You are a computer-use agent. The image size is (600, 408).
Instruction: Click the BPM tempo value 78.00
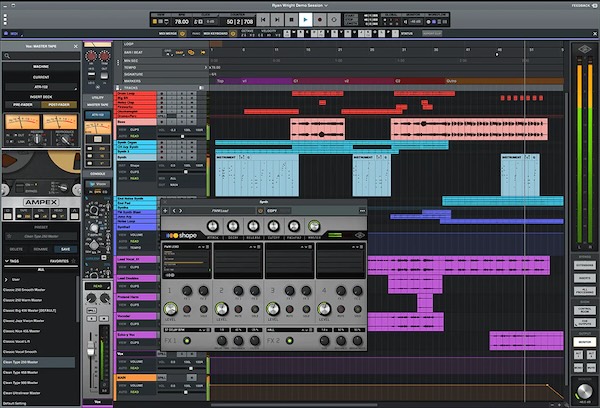(x=182, y=22)
